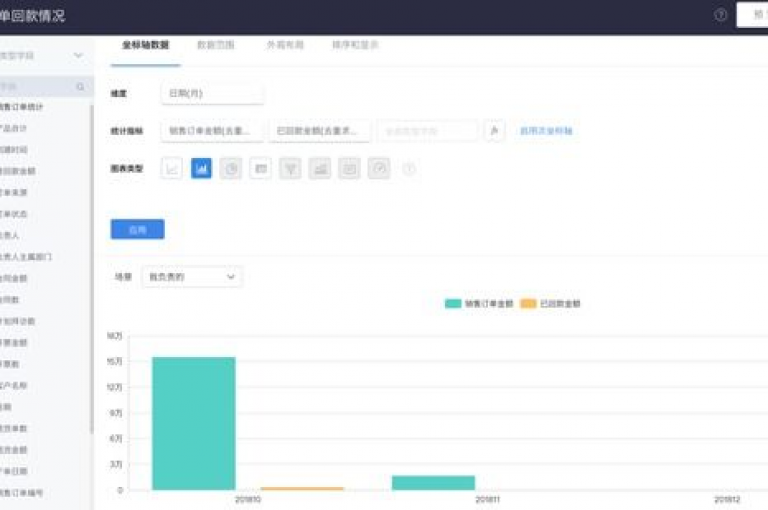Click the blue 应用 apply button

138,229
